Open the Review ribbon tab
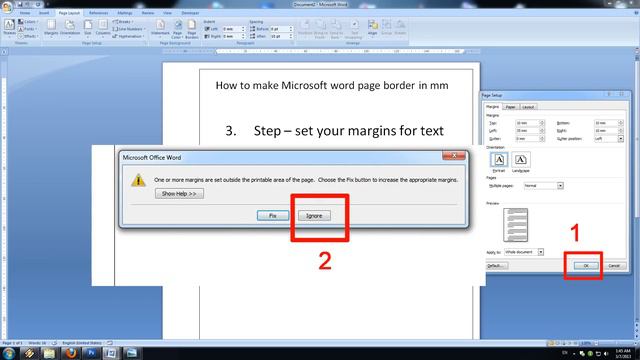 [148, 13]
